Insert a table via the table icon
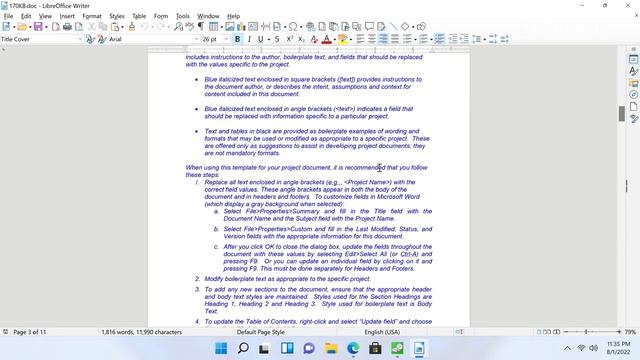This screenshot has height=360, width=640. (213, 27)
